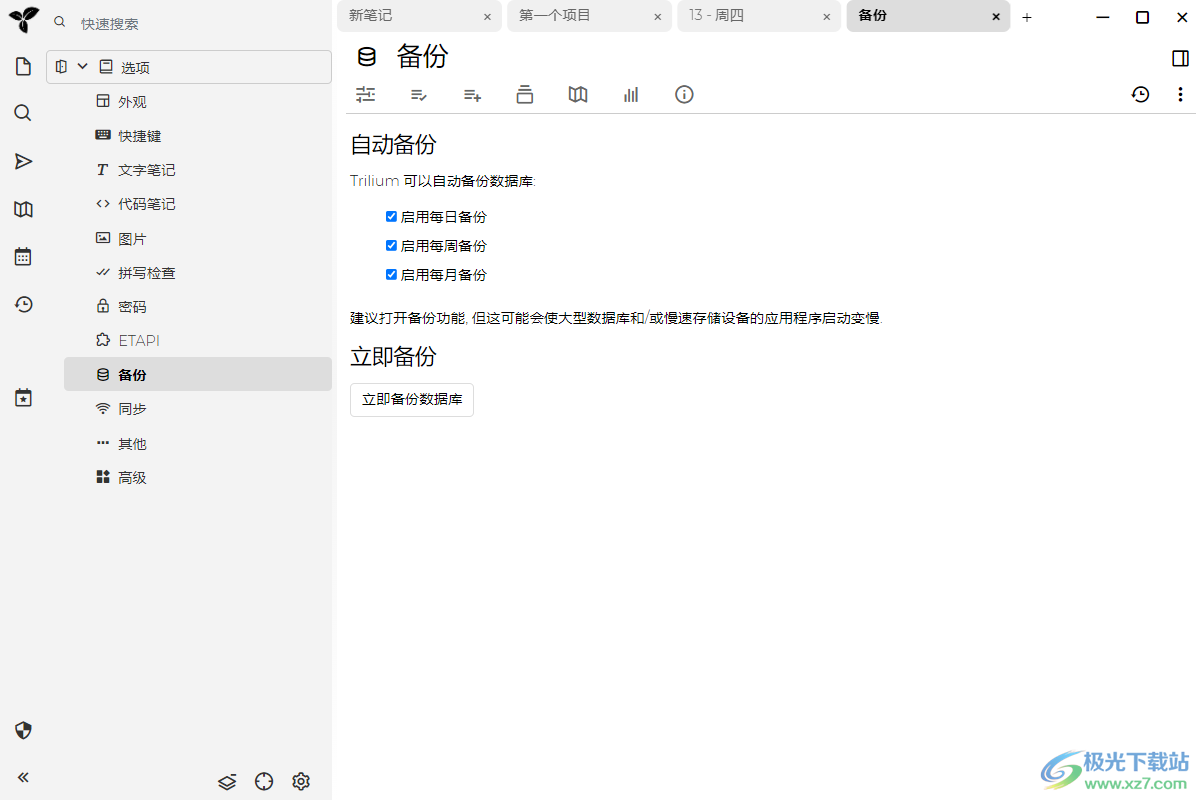Image resolution: width=1200 pixels, height=800 pixels.
Task: Click the database icon next to title
Action: click(x=367, y=57)
